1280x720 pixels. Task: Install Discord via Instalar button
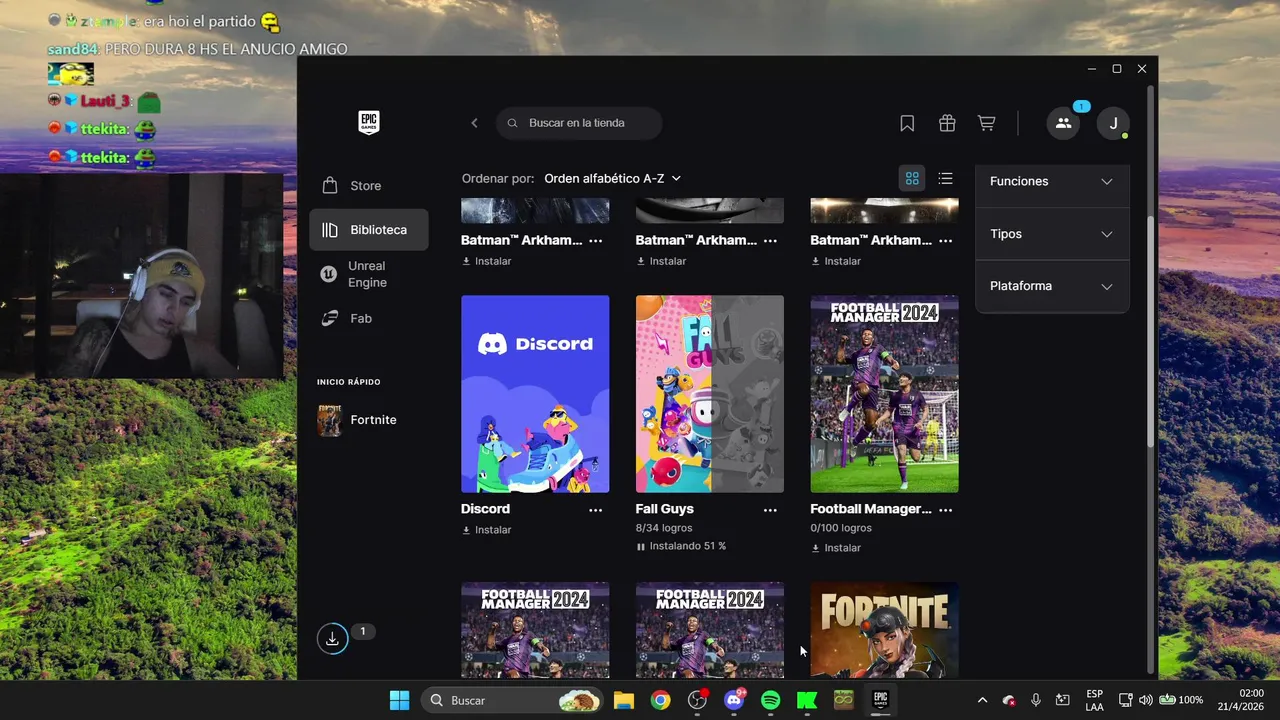[x=487, y=530]
